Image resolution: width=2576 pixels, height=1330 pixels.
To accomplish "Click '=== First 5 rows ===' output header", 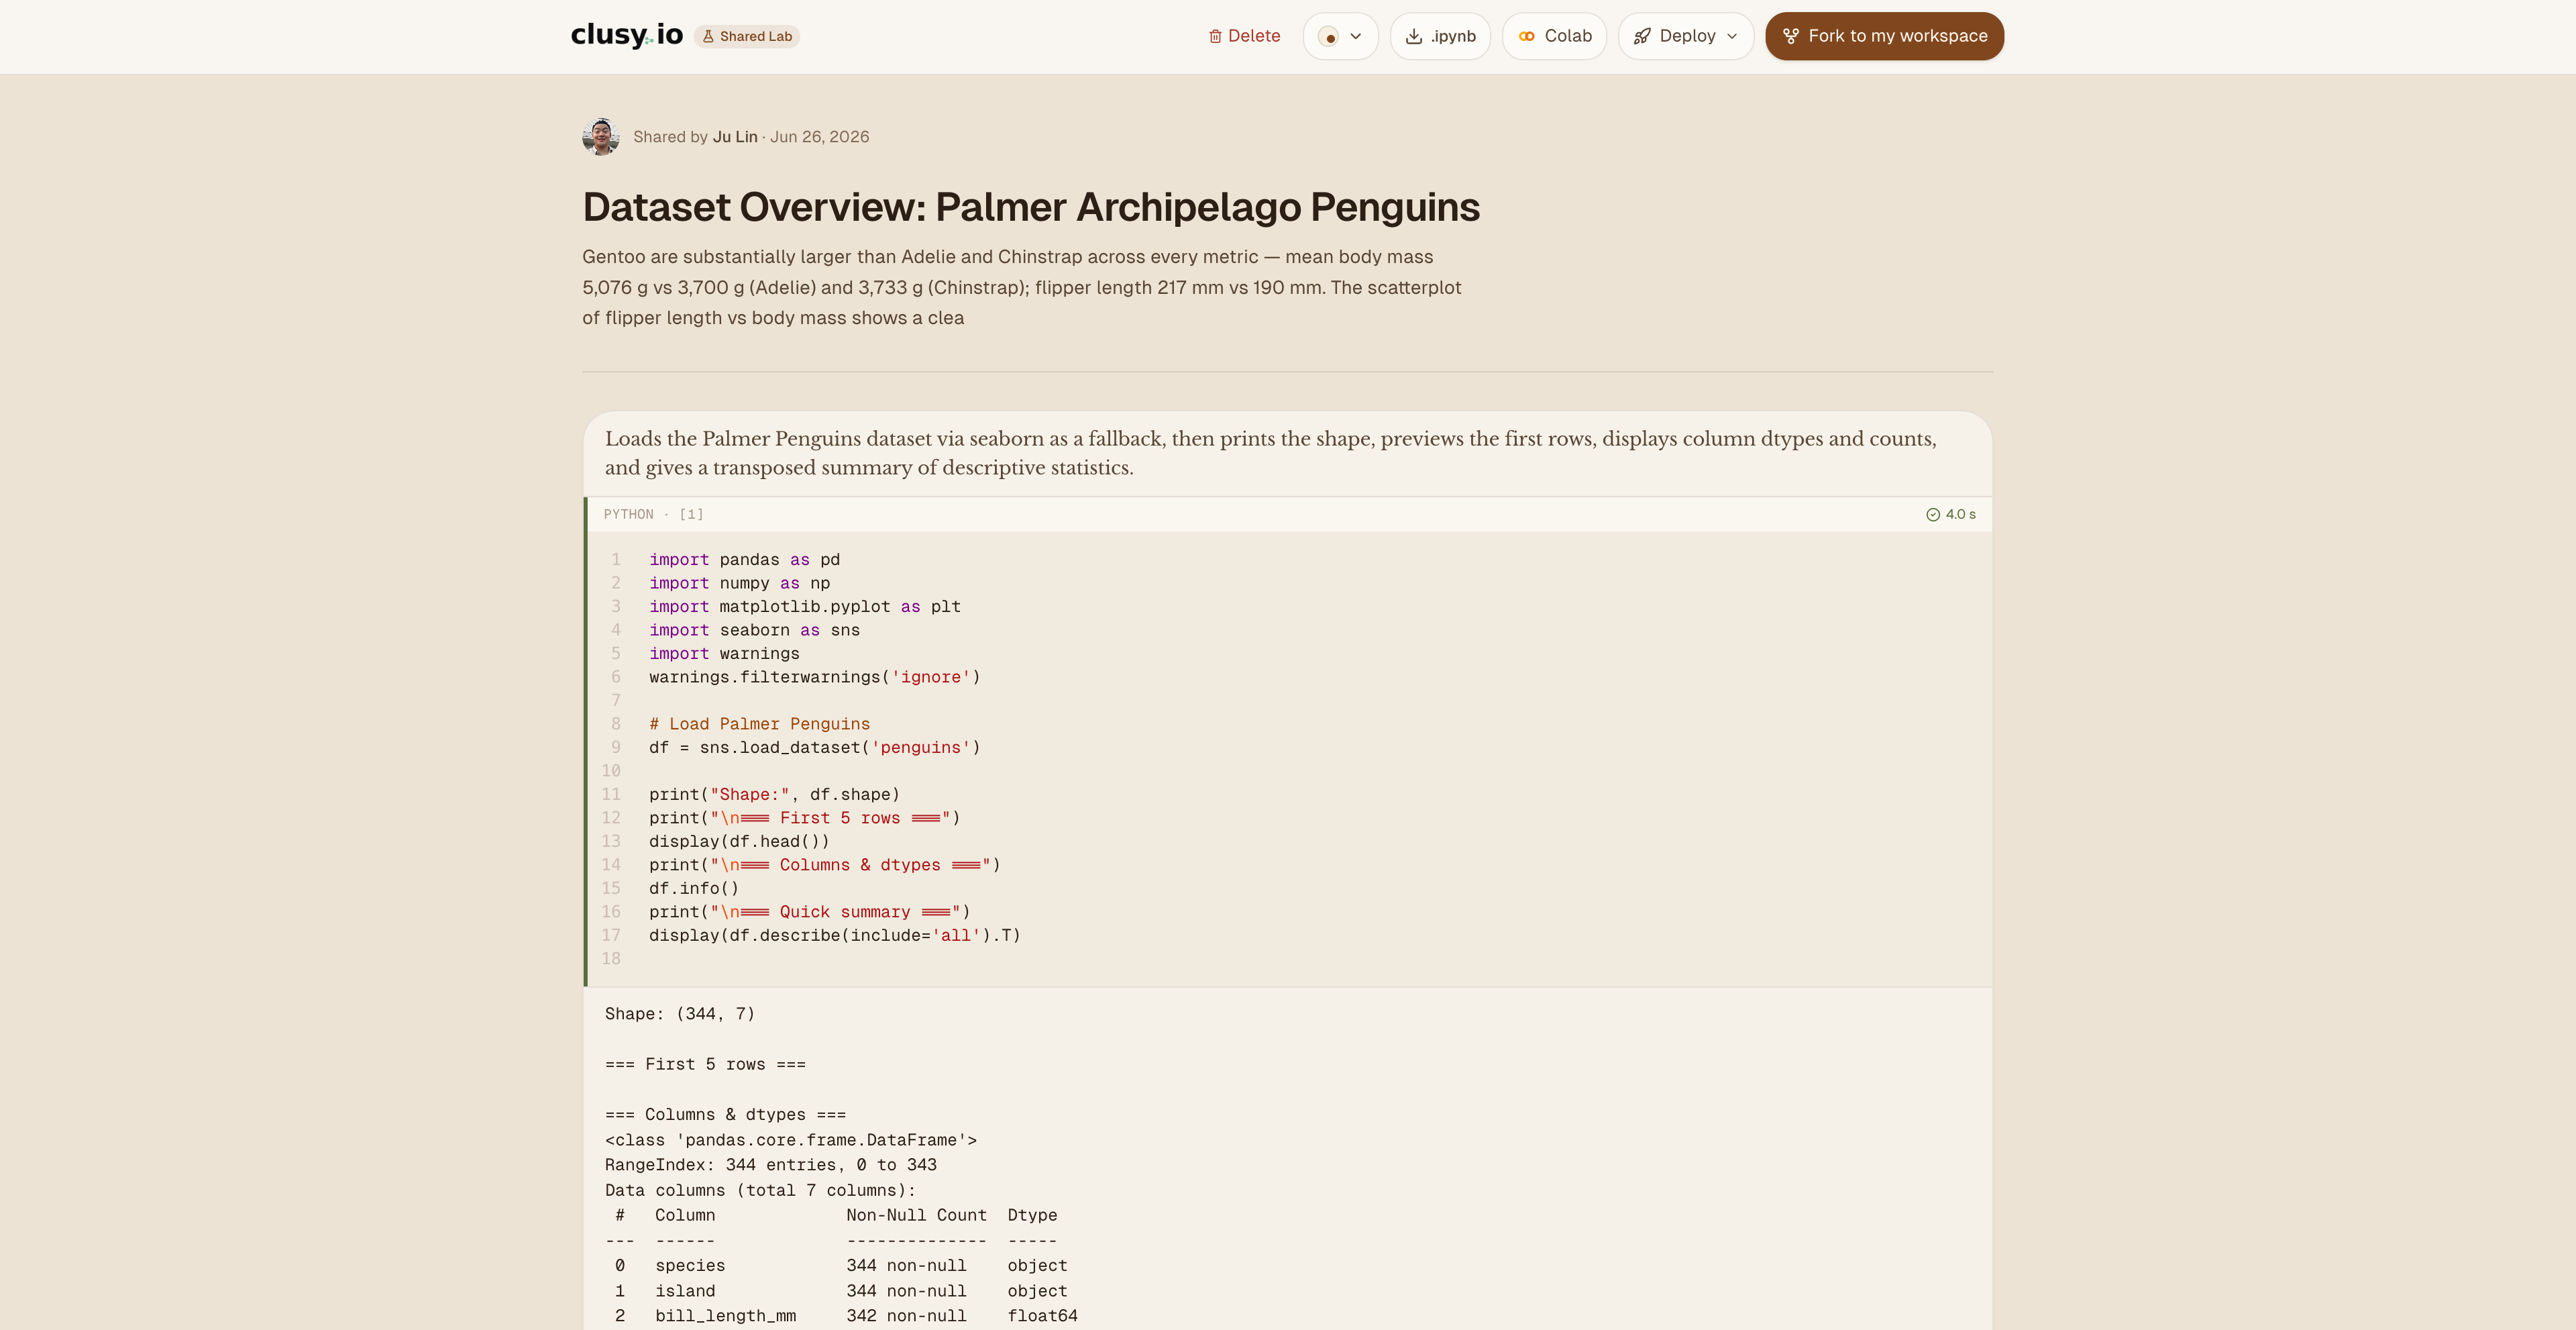I will (x=705, y=1064).
